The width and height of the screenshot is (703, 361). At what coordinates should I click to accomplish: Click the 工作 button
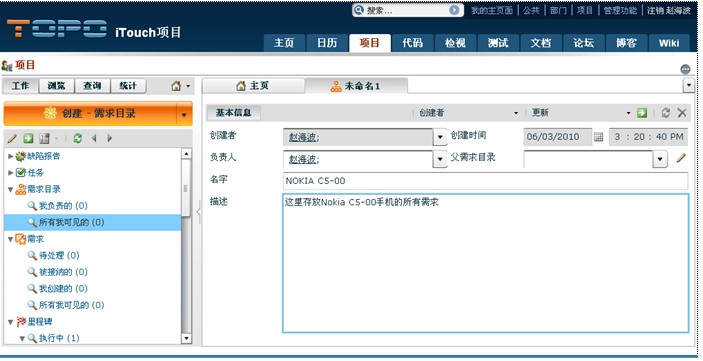21,86
